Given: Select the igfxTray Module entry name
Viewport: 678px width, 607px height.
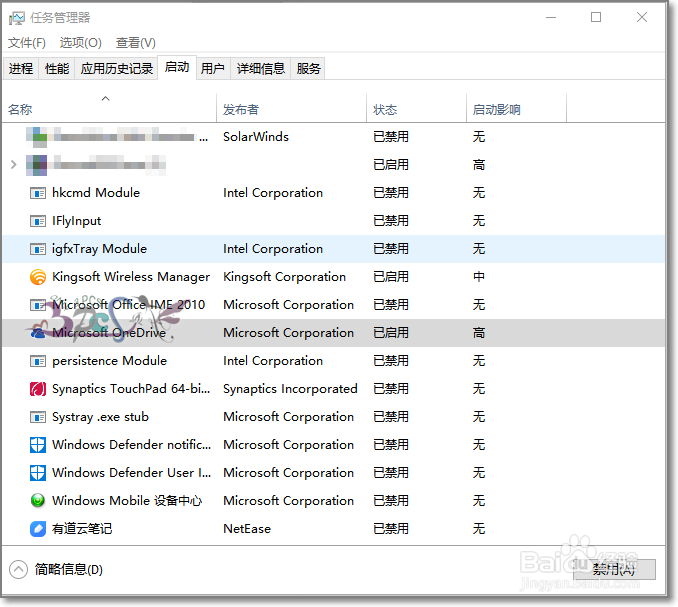Looking at the screenshot, I should tap(99, 249).
